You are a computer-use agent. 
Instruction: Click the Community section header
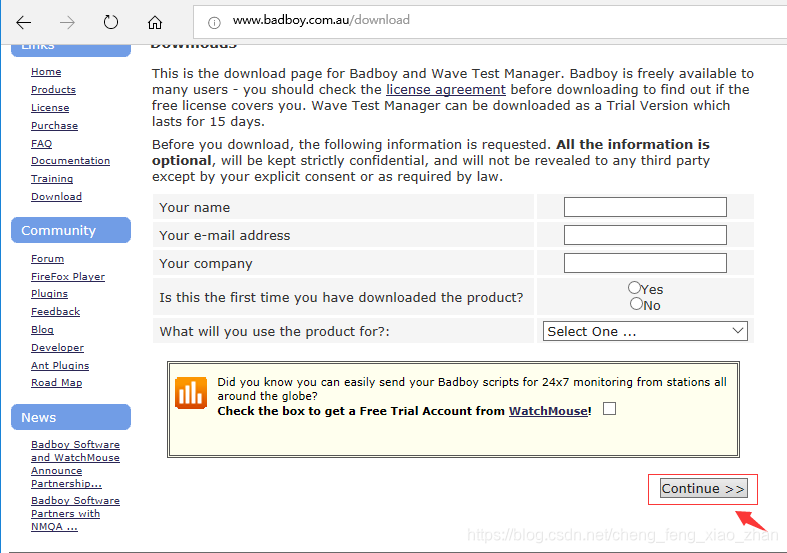tap(71, 230)
